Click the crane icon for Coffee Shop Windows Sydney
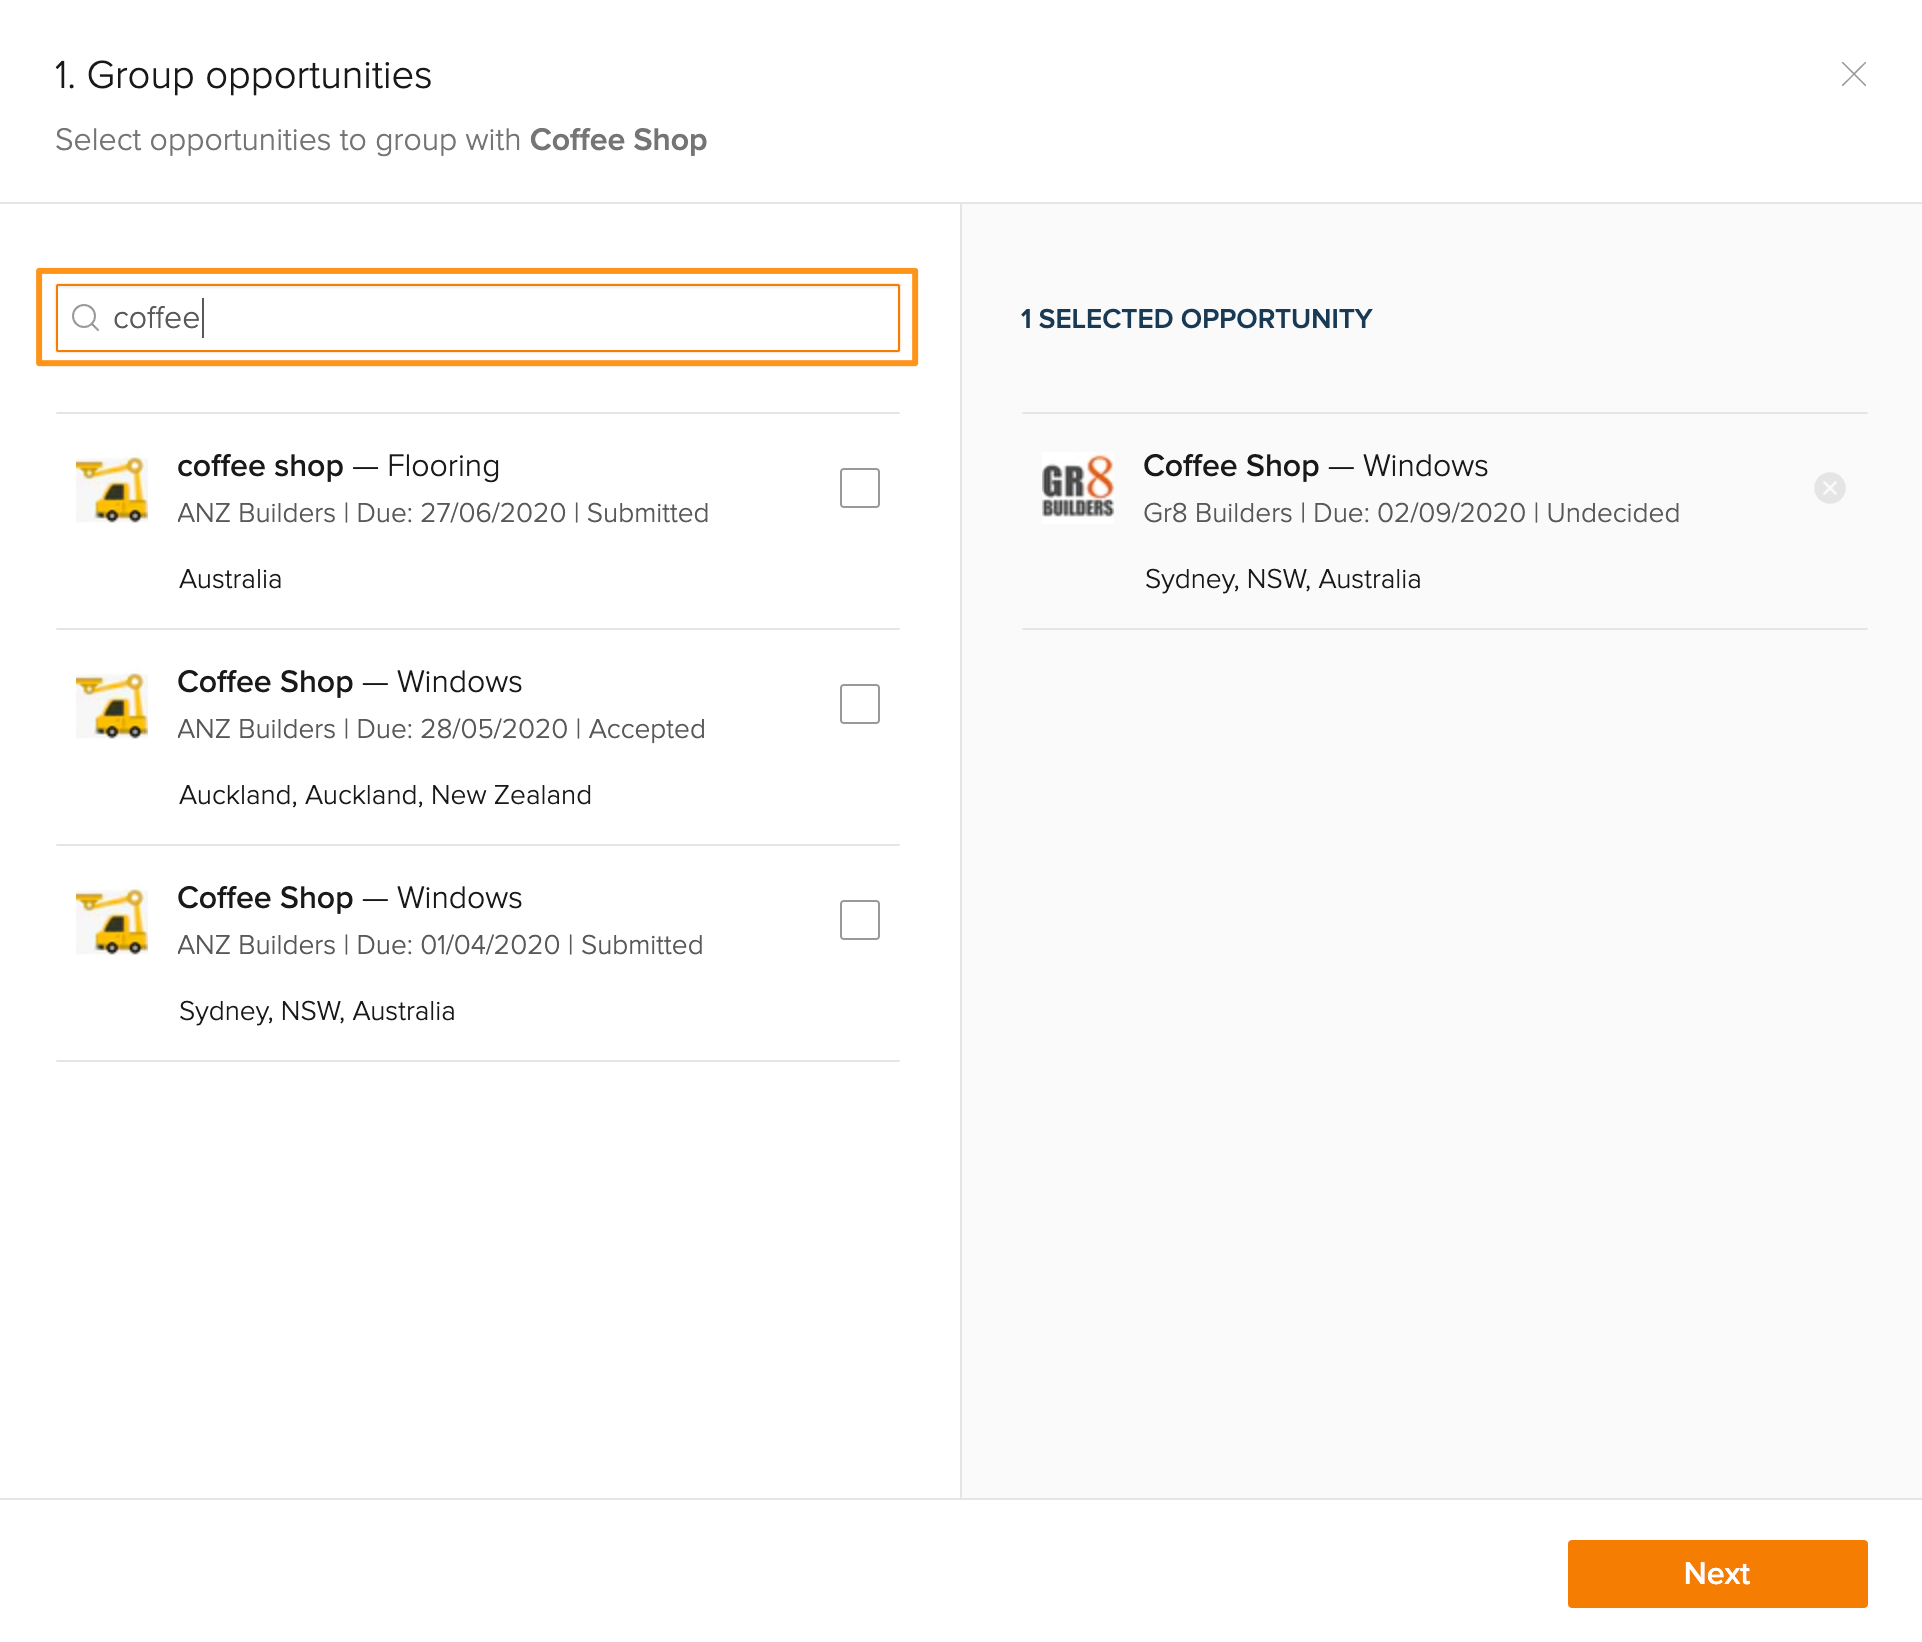 pos(115,921)
